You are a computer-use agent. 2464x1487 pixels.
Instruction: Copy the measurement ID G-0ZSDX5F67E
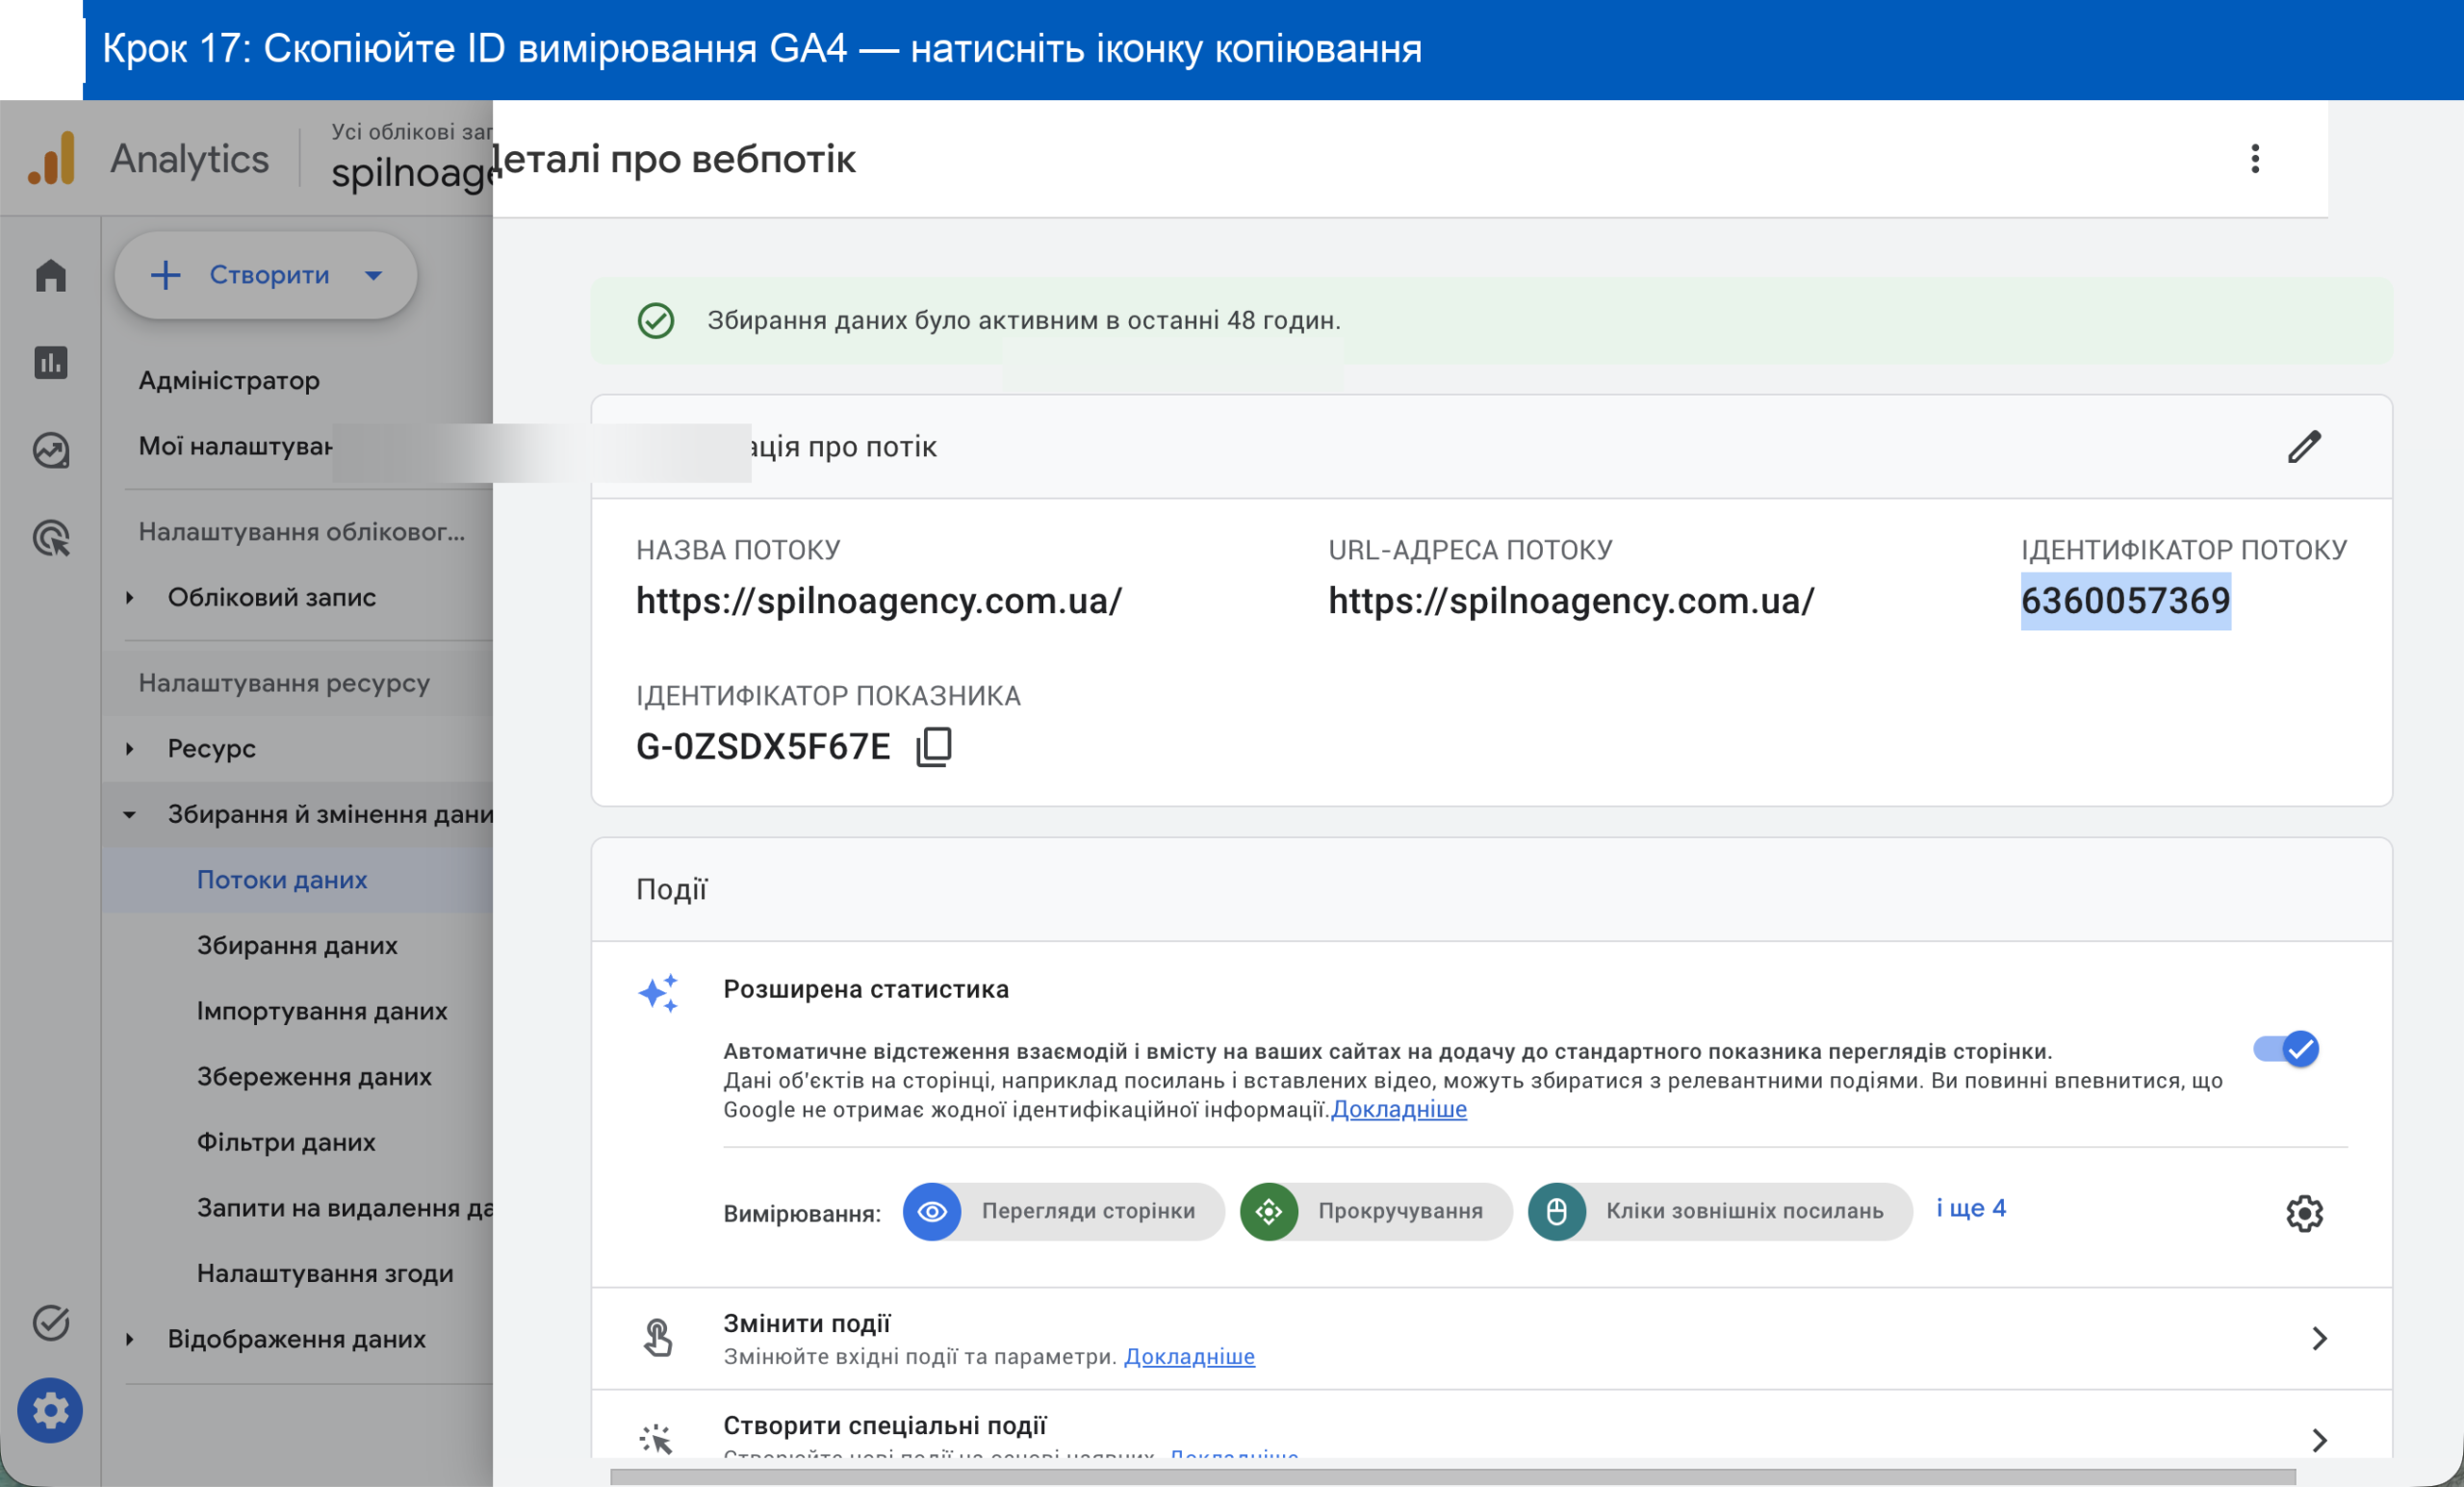click(x=934, y=747)
